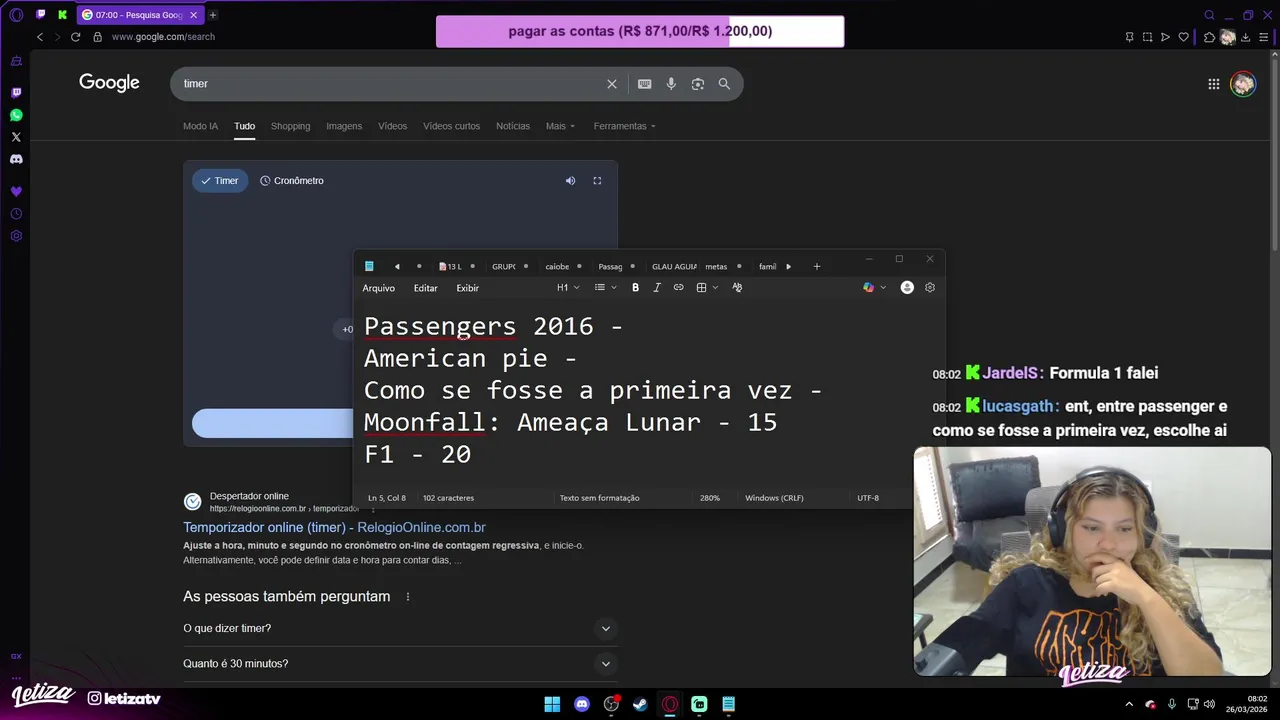Expand 'O que dizer timer?' question
The image size is (1280, 720).
tap(400, 629)
